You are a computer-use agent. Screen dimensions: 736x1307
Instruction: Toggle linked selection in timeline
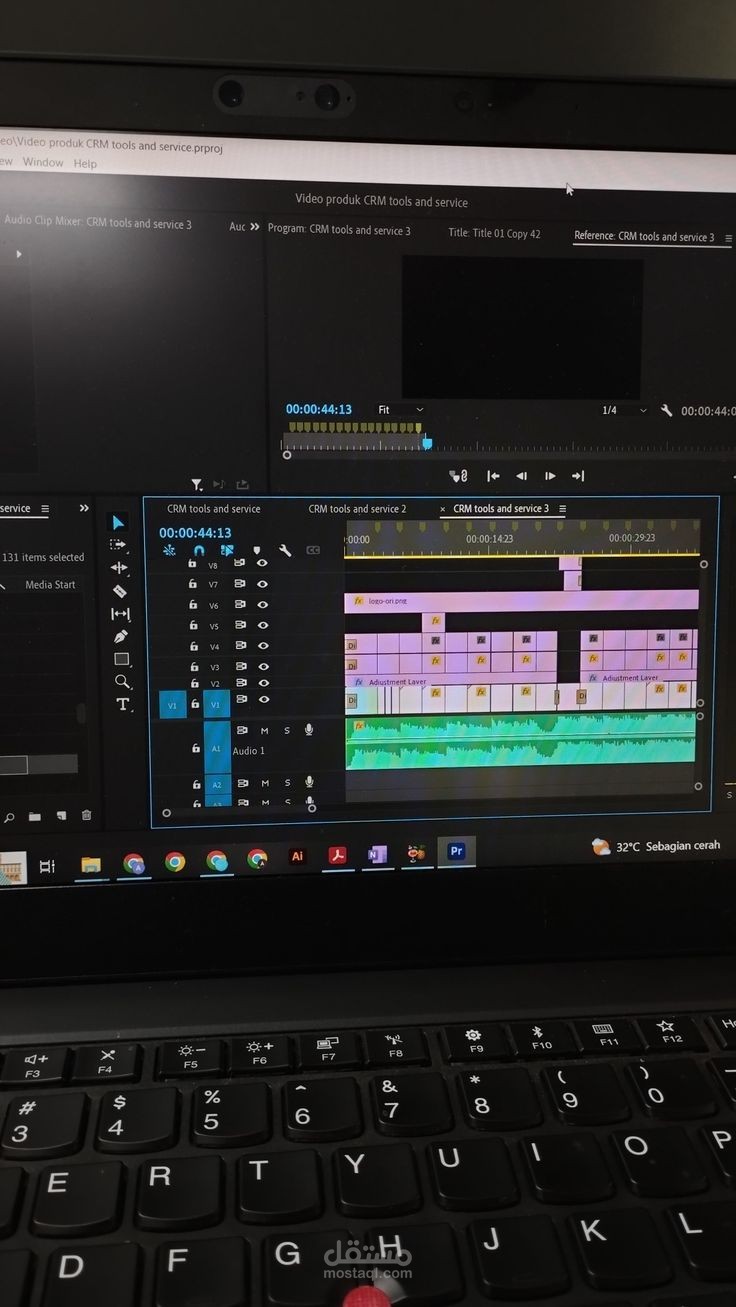coord(227,550)
